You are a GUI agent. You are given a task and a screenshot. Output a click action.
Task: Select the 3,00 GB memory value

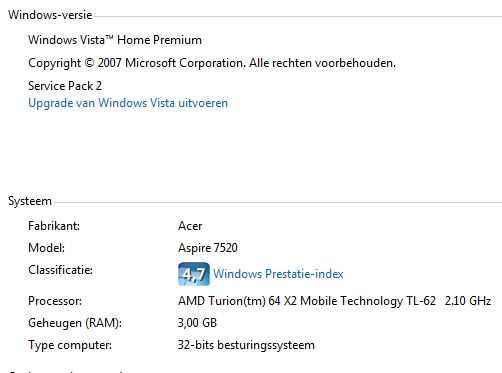tap(197, 323)
